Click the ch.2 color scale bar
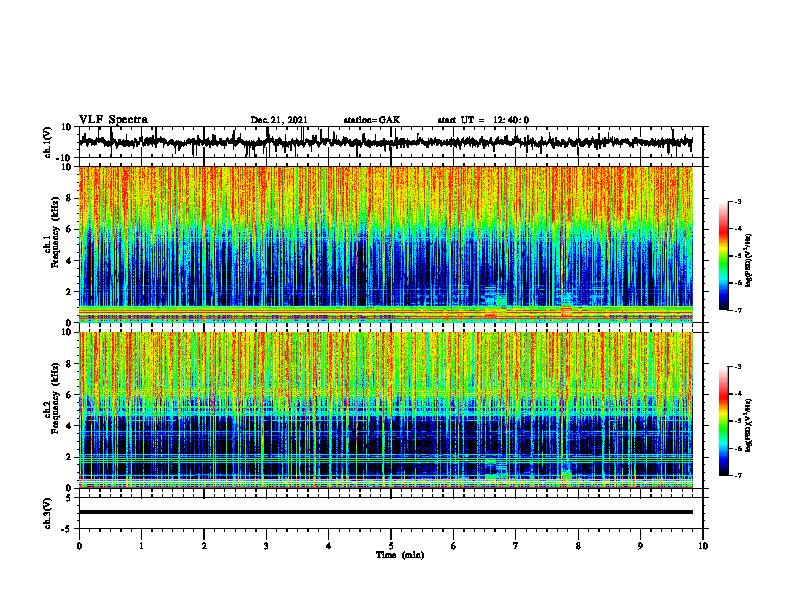792x612 pixels. (724, 421)
